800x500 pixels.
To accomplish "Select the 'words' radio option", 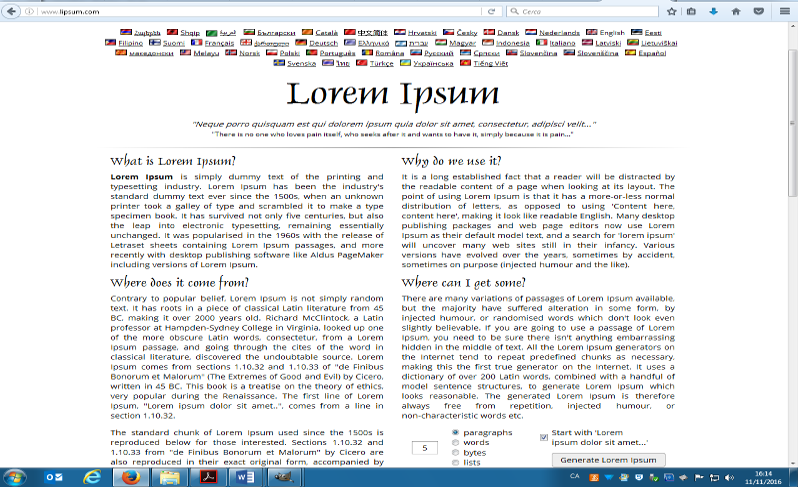I will click(x=457, y=442).
